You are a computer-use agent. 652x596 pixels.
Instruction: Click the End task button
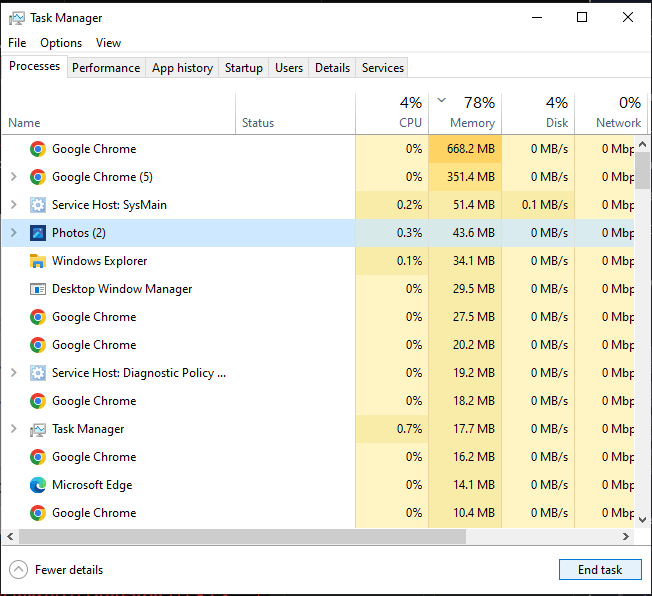600,570
